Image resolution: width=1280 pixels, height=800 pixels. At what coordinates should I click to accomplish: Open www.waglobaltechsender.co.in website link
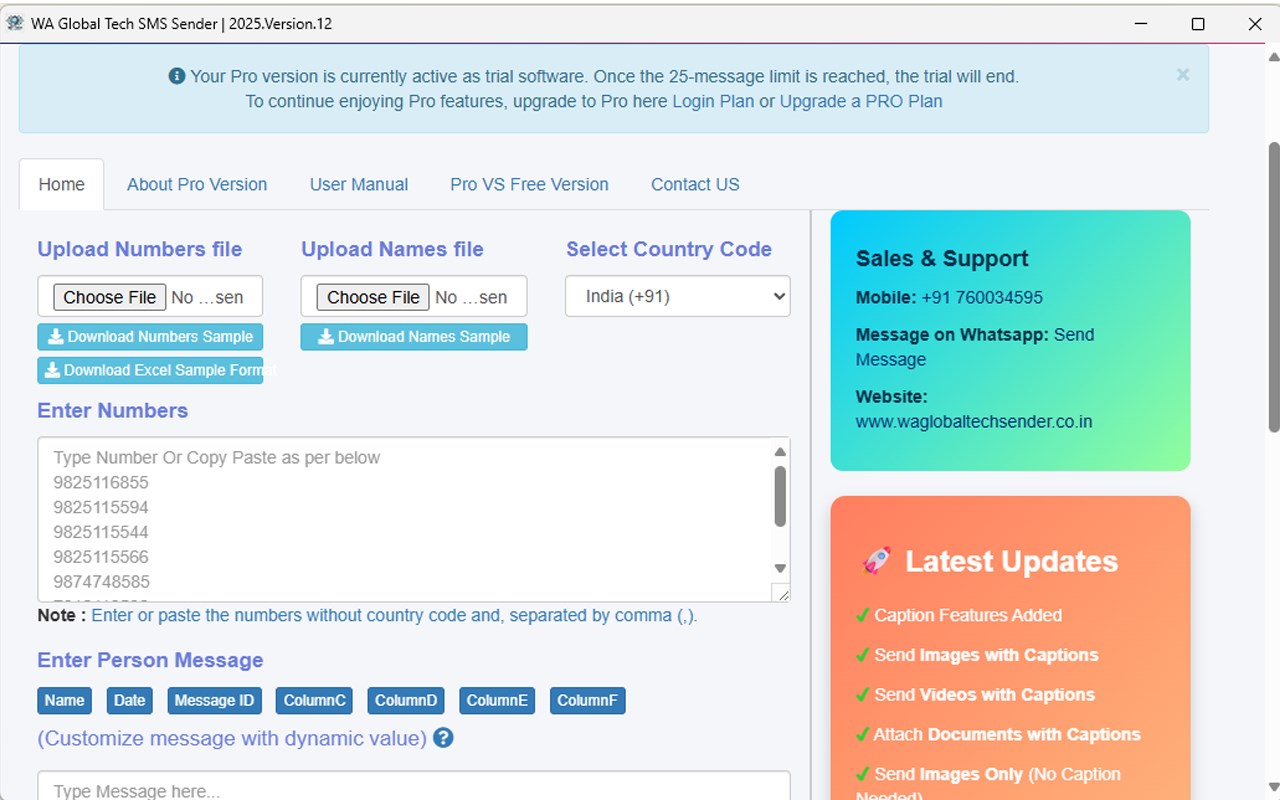pyautogui.click(x=974, y=421)
